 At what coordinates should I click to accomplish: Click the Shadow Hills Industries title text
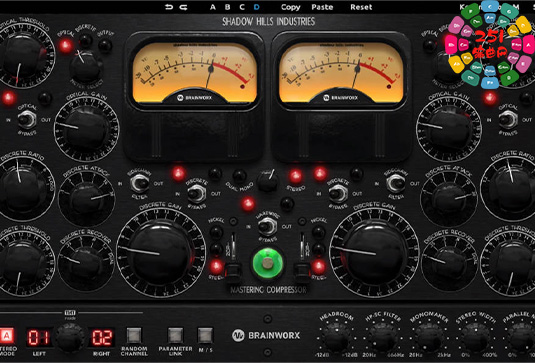(x=269, y=21)
